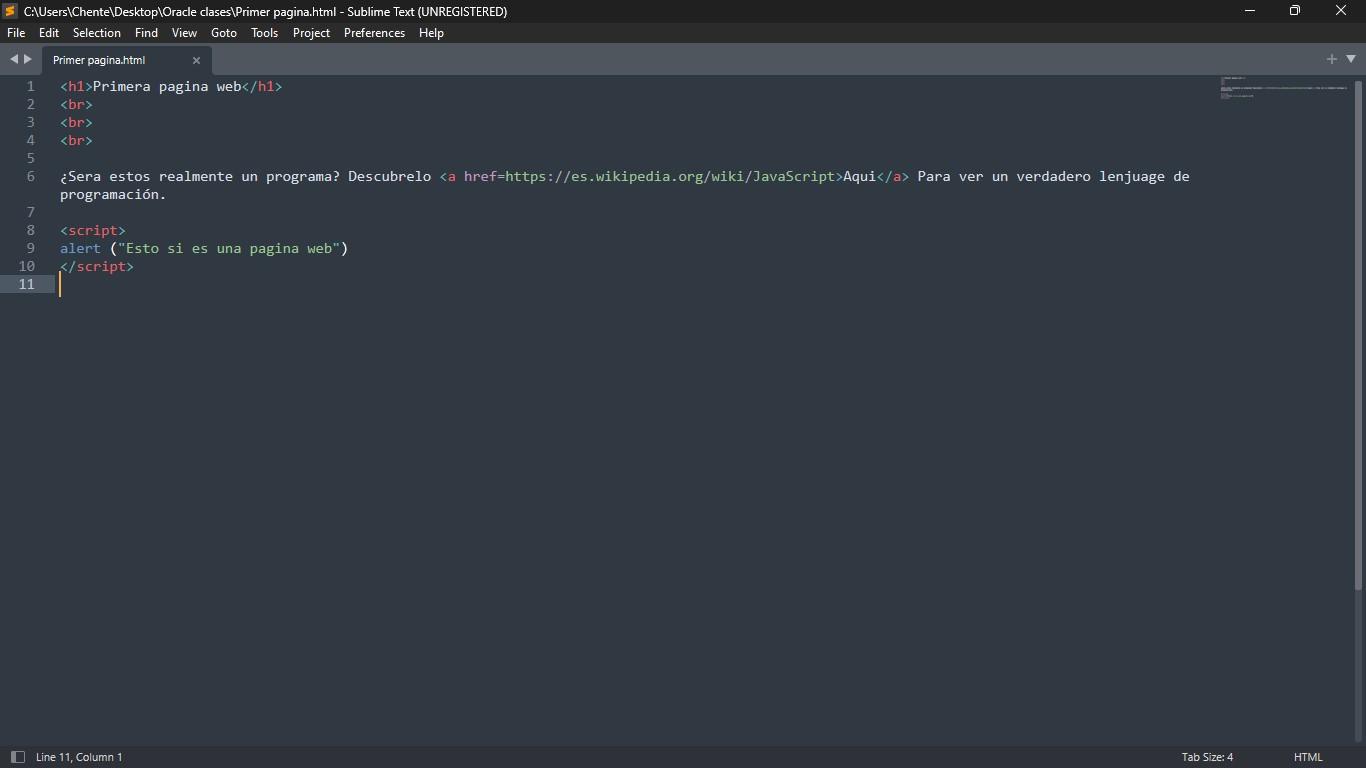The image size is (1366, 768).
Task: Click the word 'programación.' on wrapped line
Action: [x=113, y=194]
